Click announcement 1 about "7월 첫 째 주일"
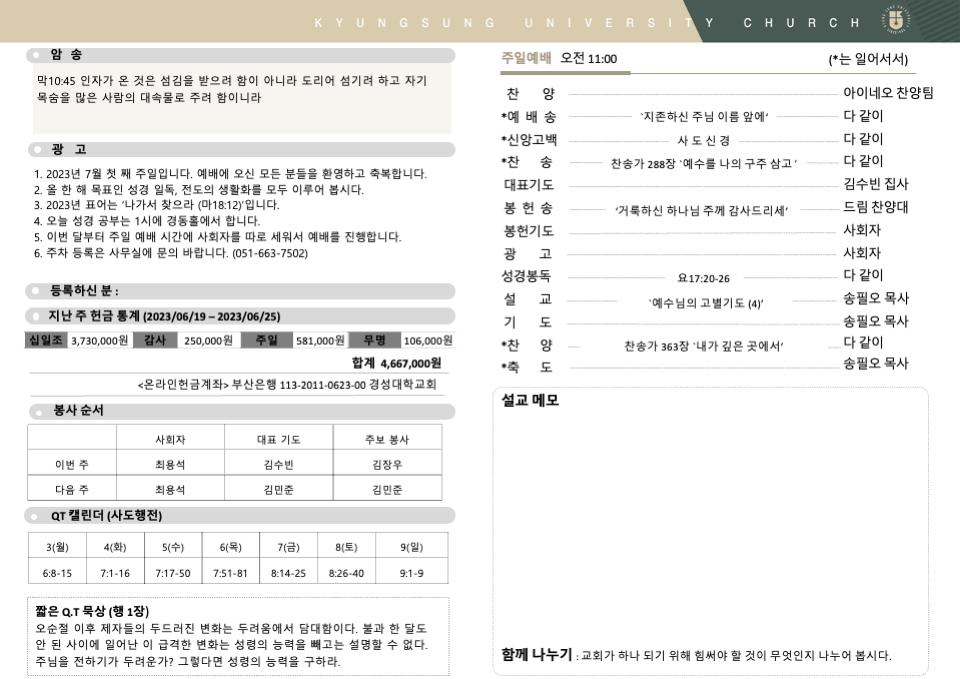This screenshot has width=960, height=679. click(230, 174)
